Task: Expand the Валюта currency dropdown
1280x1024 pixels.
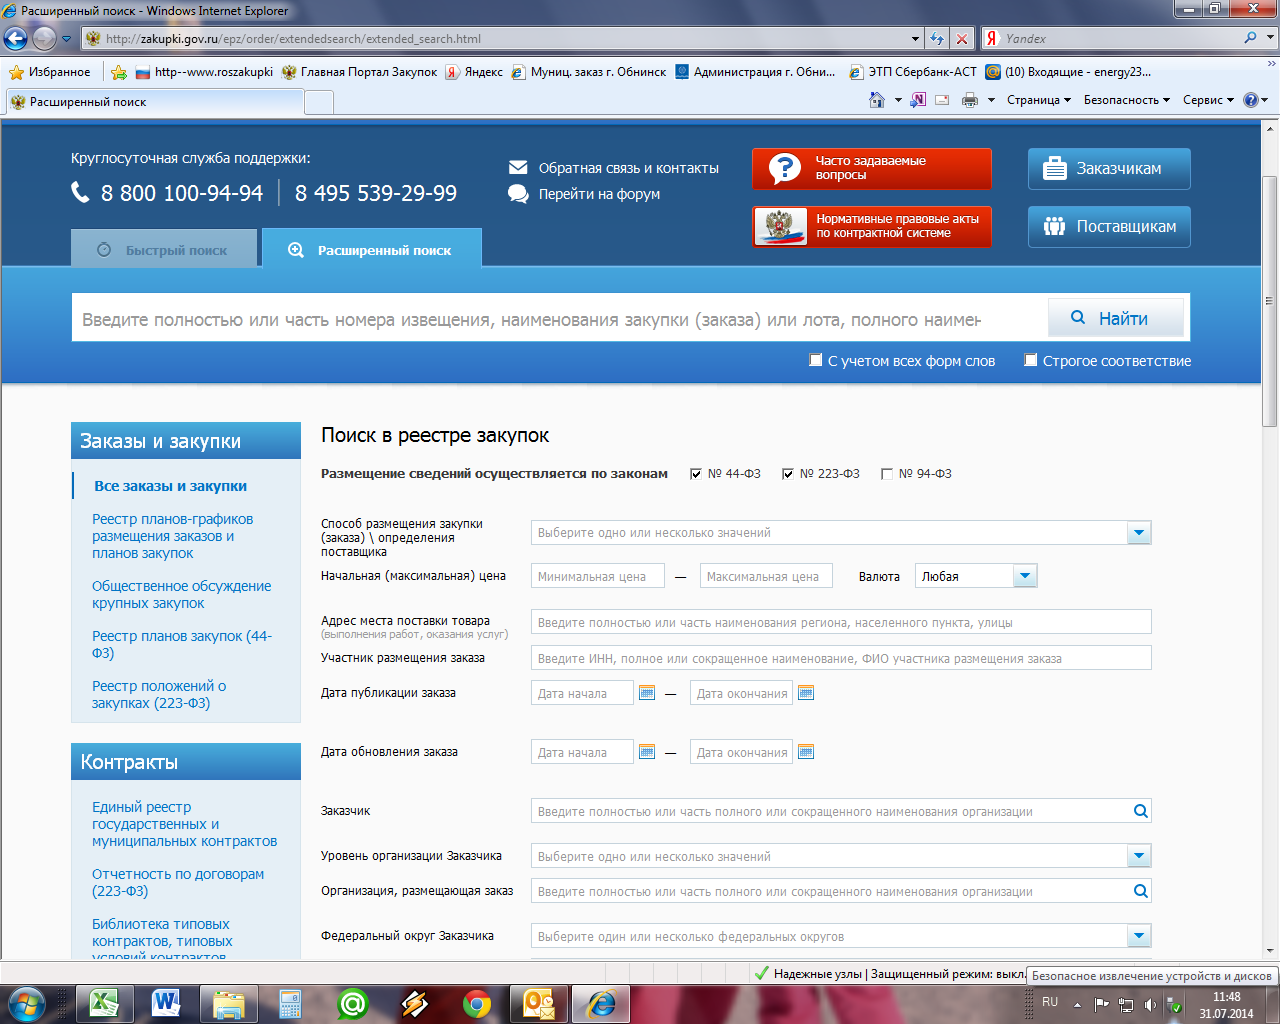Action: [1024, 576]
